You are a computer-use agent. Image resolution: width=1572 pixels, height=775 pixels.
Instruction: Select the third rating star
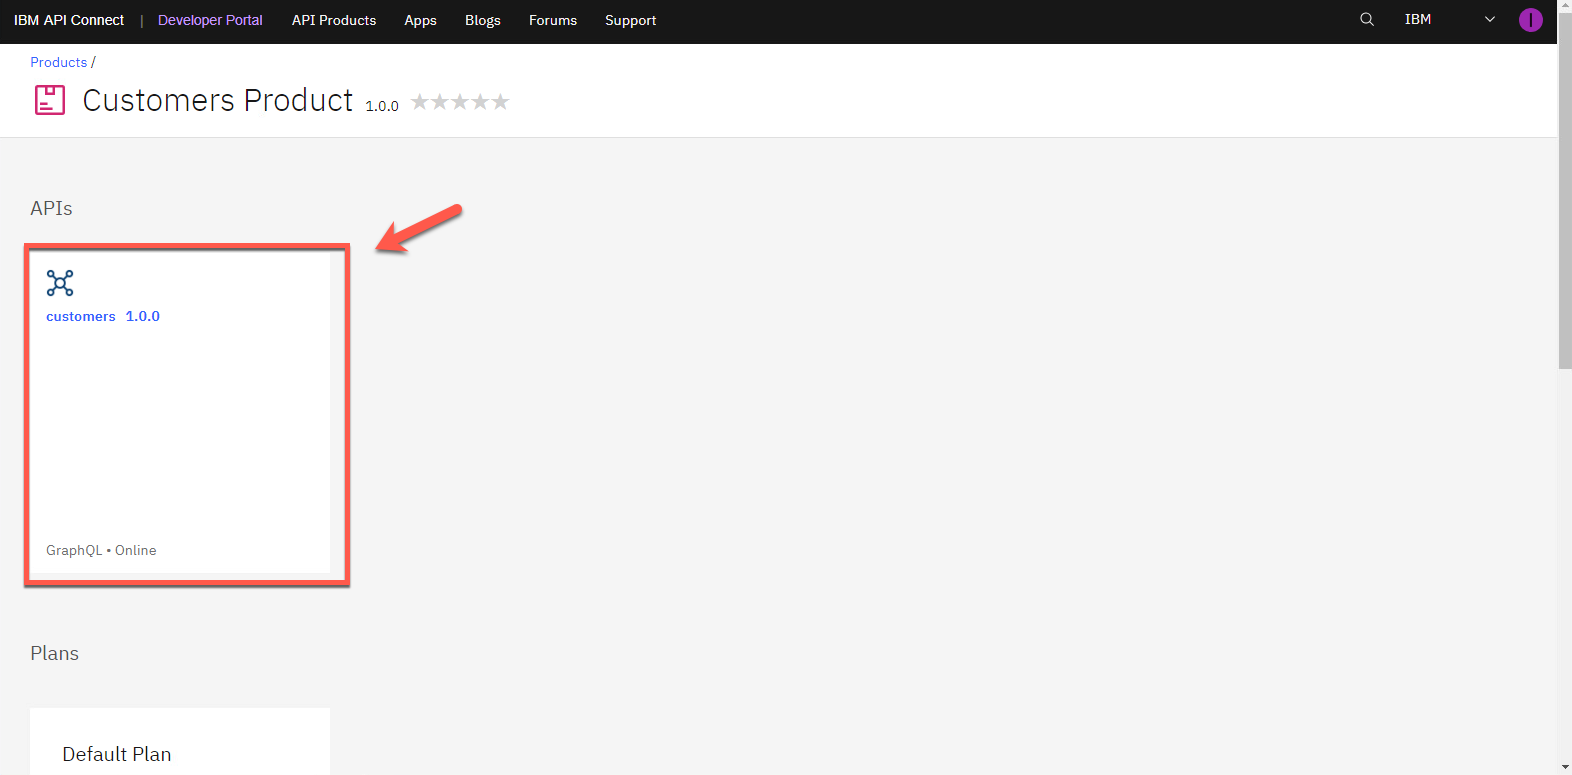tap(460, 102)
